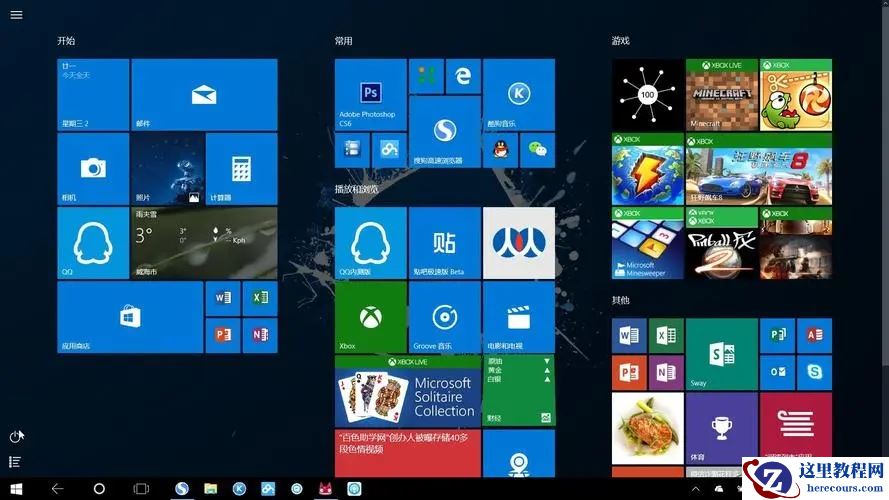
Task: Open the small QQ penguin tile in 常用
Action: [x=501, y=150]
